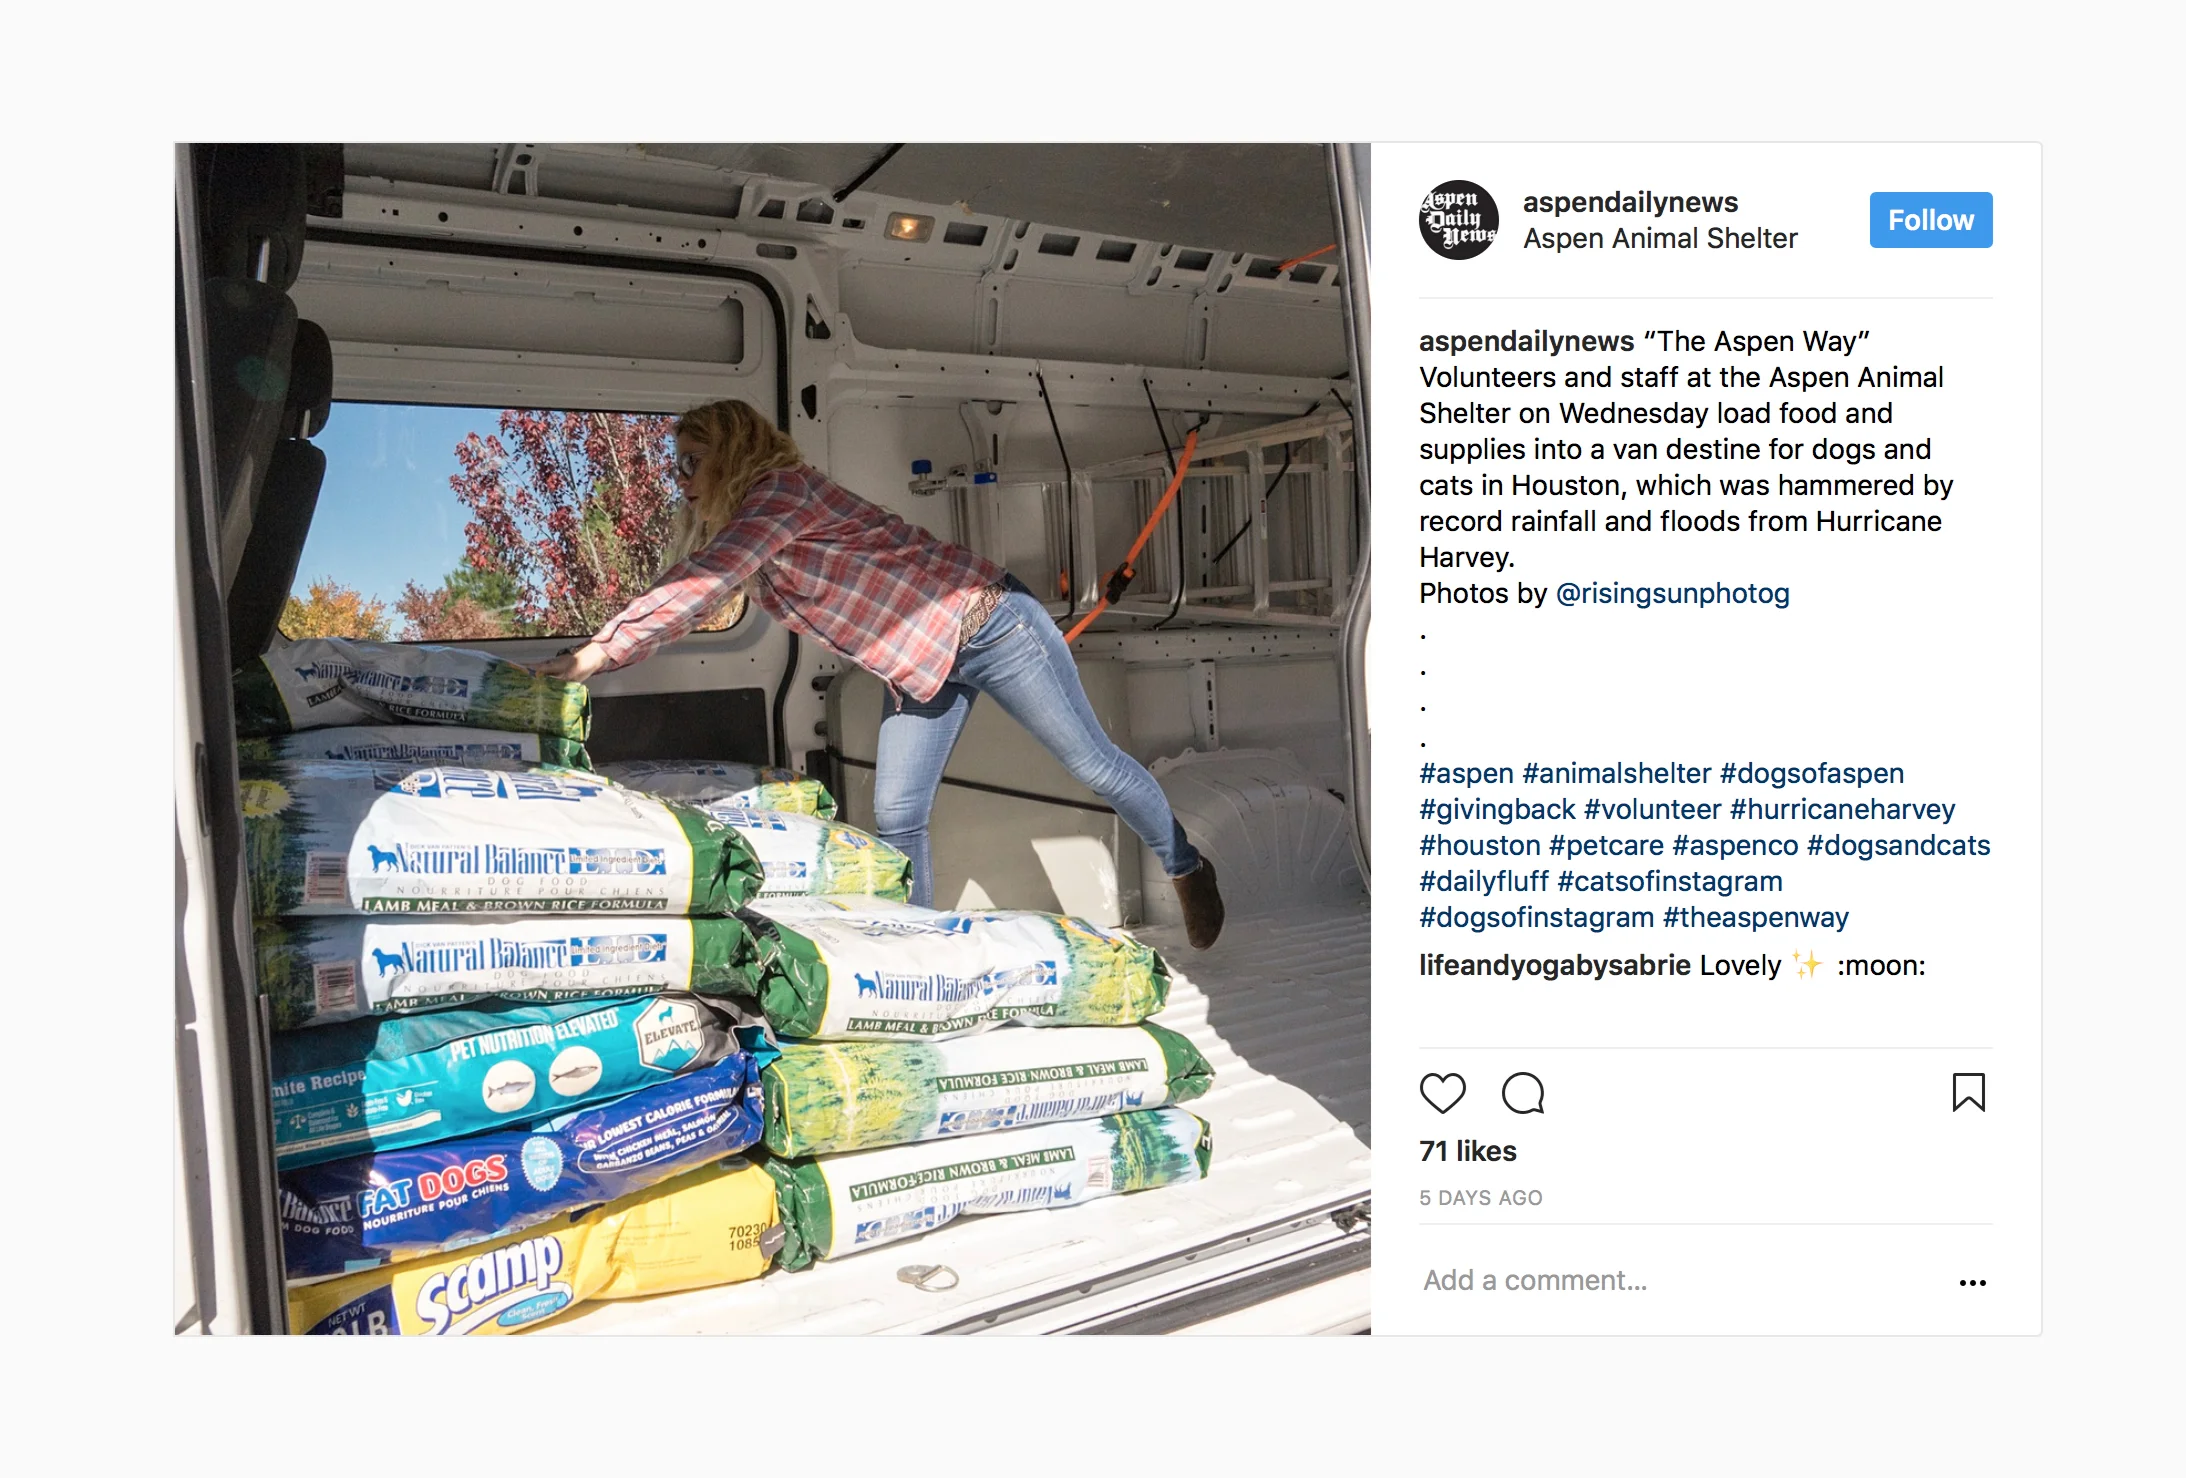Save the post with the bookmark icon
Screen dimensions: 2186x1478
(1968, 1092)
